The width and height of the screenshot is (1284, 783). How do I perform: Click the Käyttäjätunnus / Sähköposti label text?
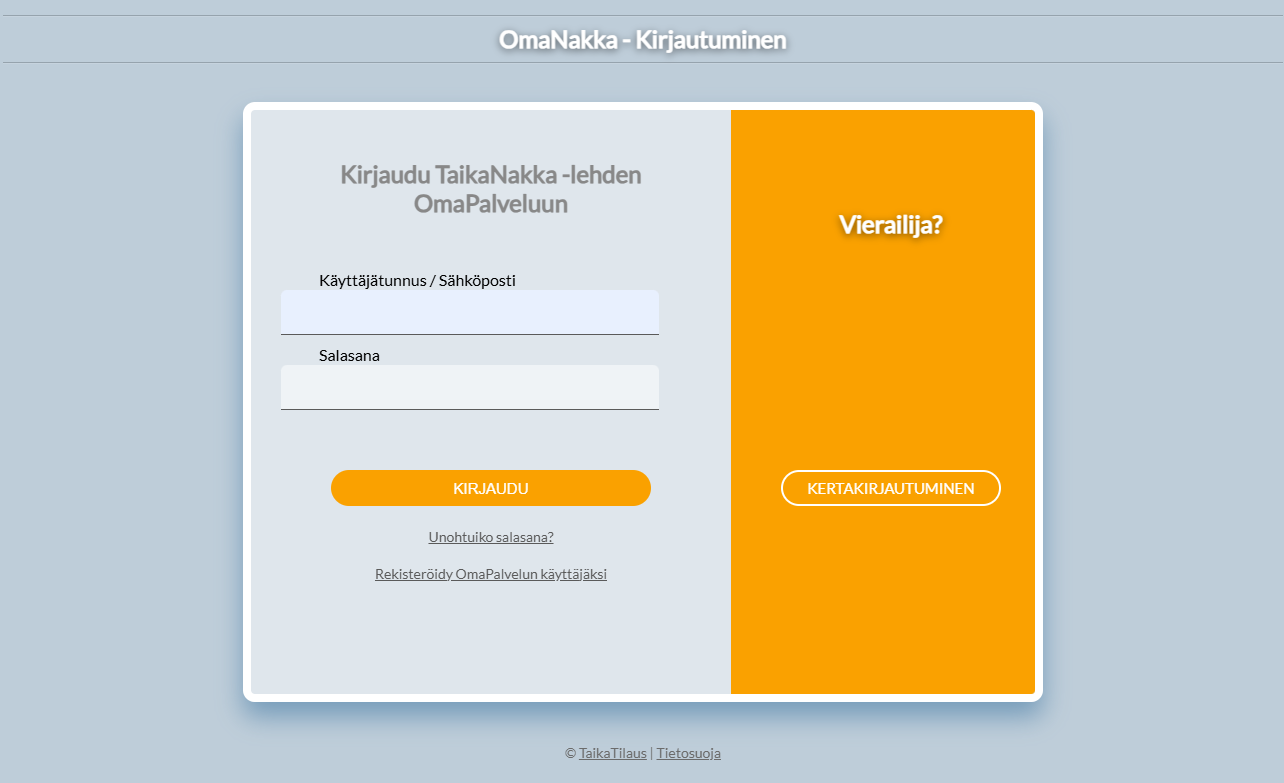[417, 280]
